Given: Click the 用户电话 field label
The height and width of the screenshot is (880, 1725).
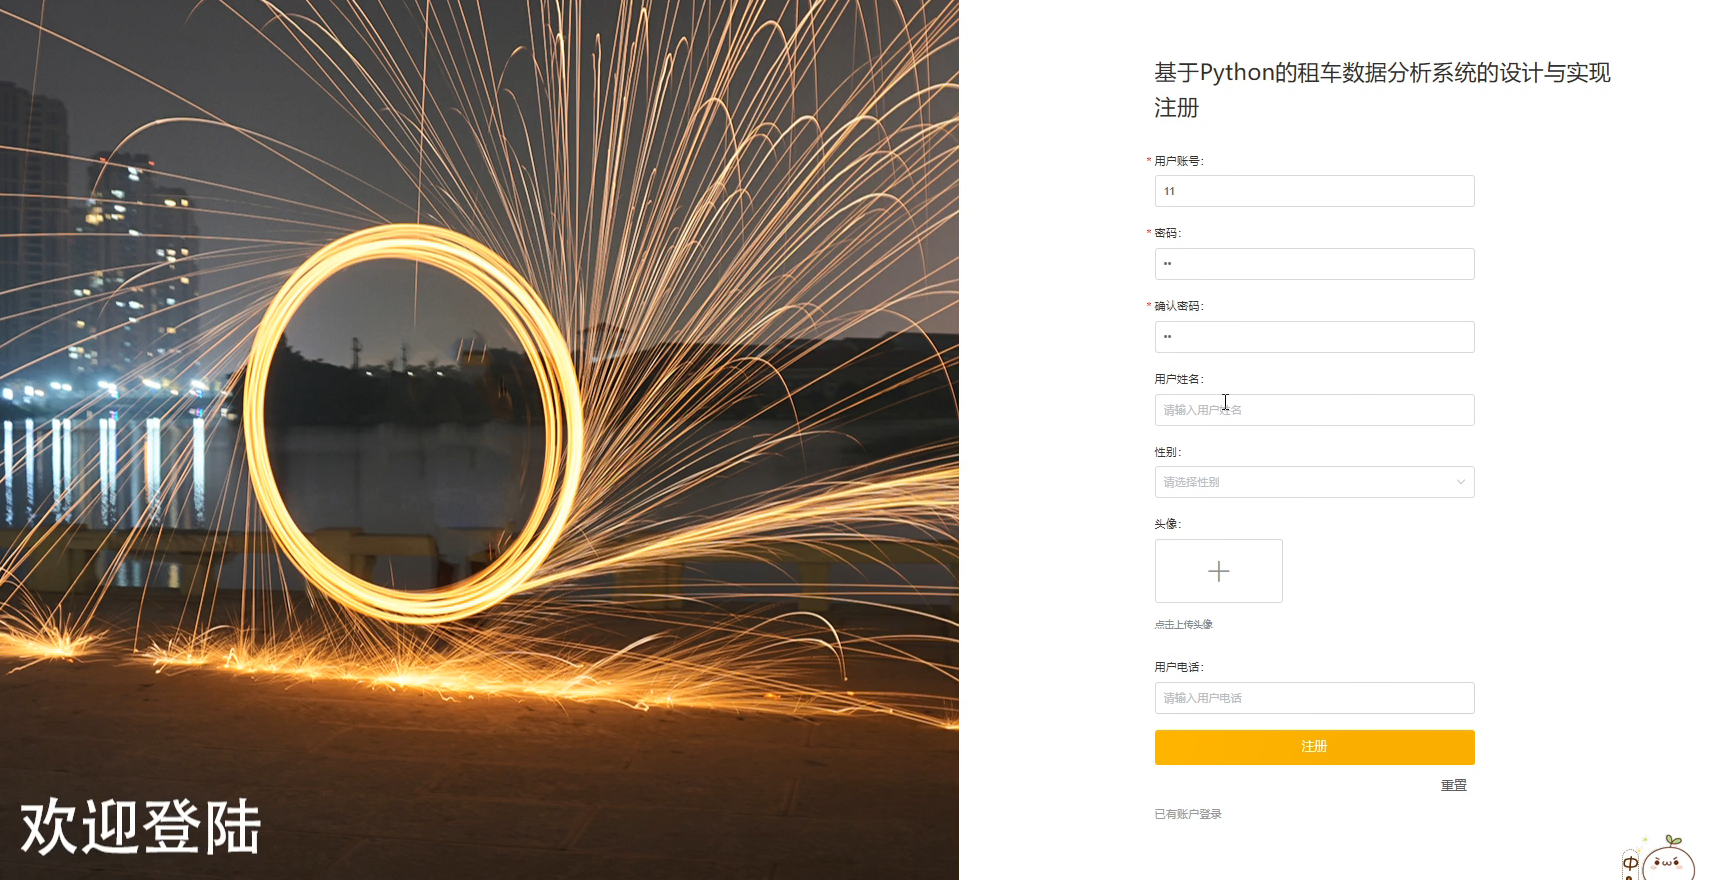Looking at the screenshot, I should click(1178, 667).
